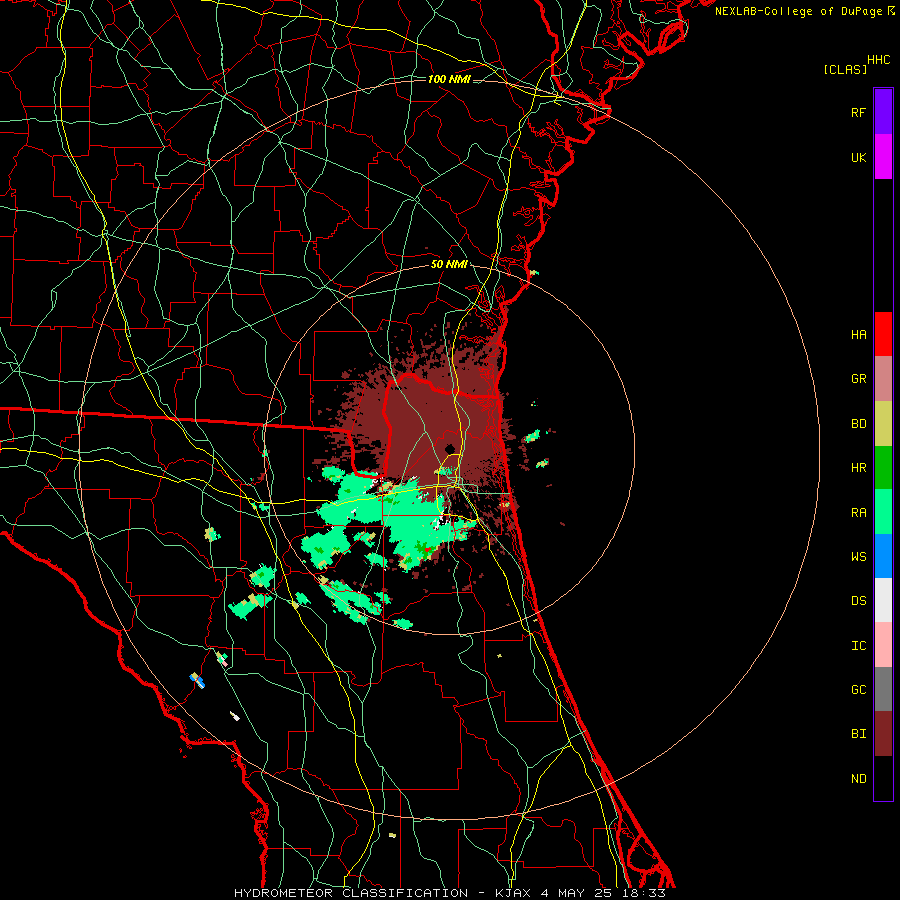Click the HHC product label

(x=879, y=60)
